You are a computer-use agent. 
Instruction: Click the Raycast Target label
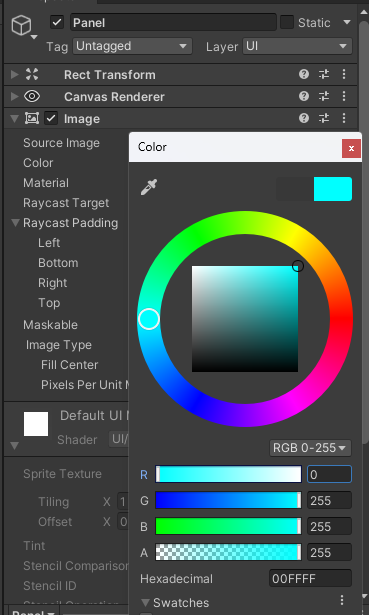pyautogui.click(x=66, y=203)
